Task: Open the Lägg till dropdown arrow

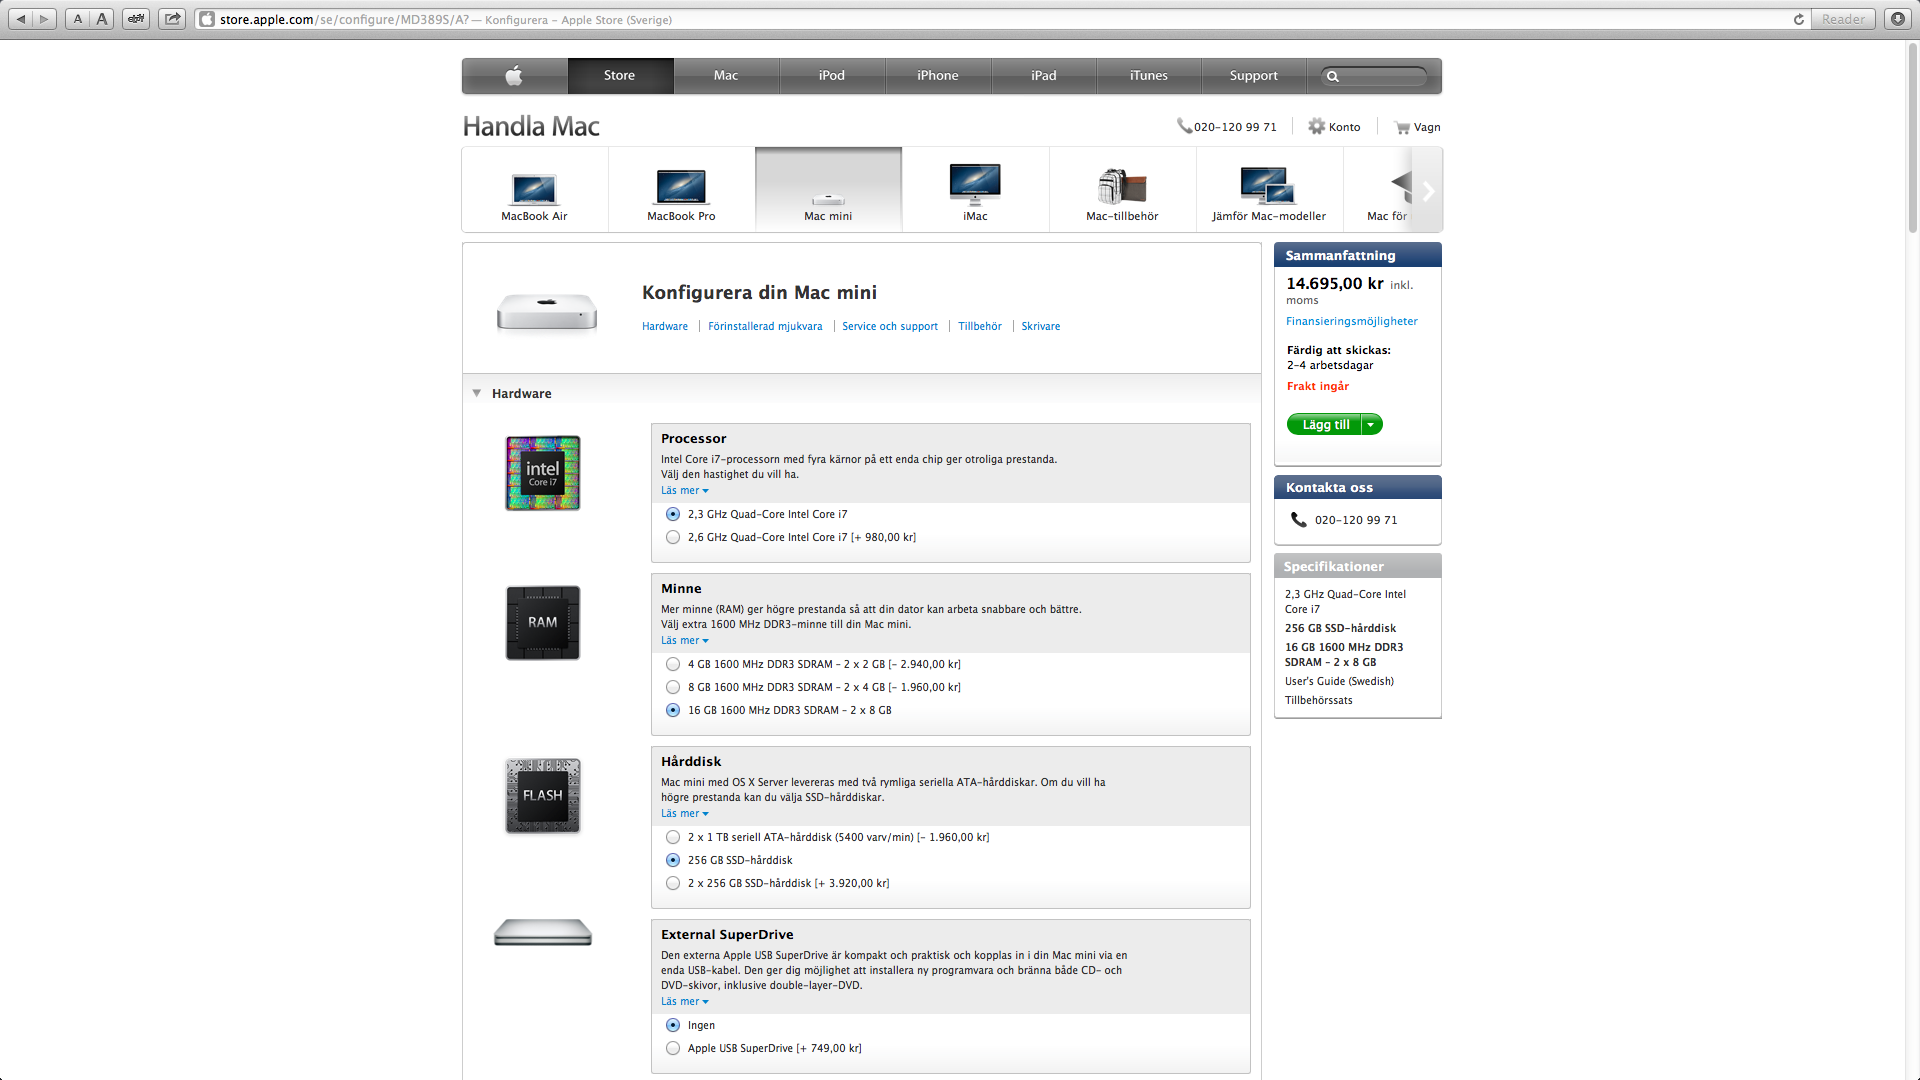Action: (x=1371, y=425)
